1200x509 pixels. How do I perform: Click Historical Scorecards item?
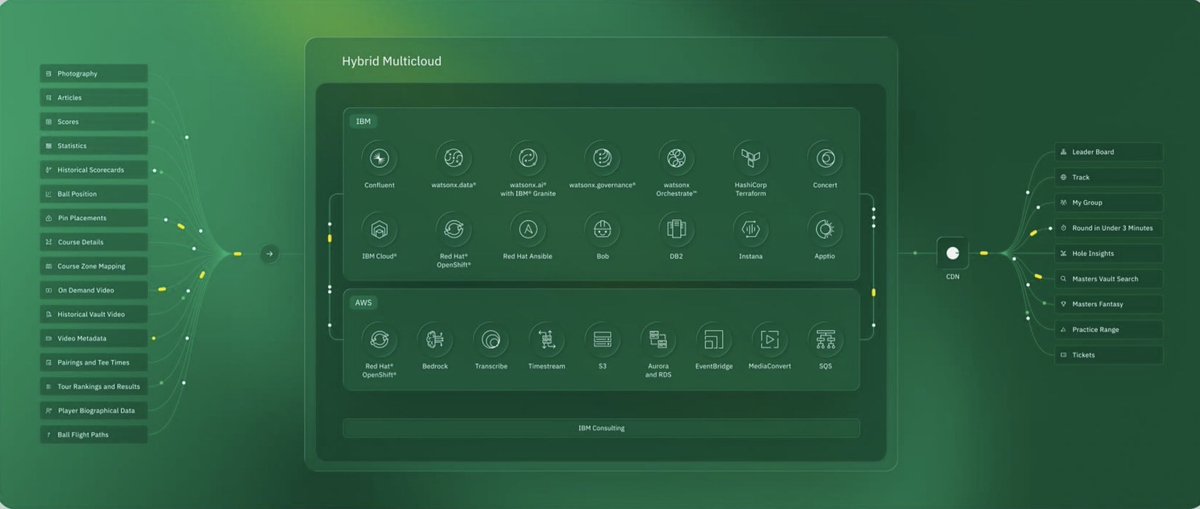(x=94, y=170)
